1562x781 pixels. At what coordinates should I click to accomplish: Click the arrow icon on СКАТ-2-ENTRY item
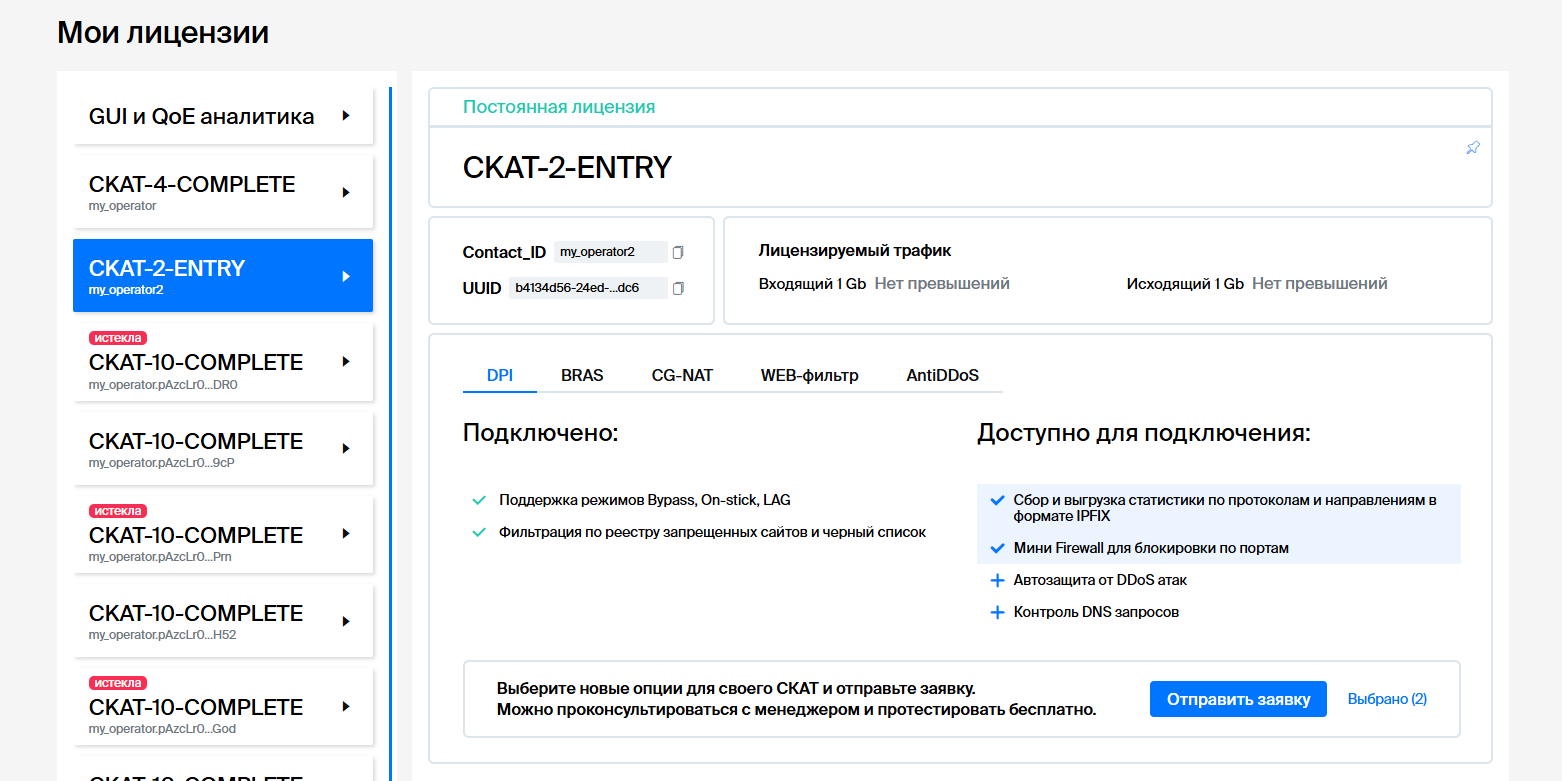pyautogui.click(x=346, y=276)
